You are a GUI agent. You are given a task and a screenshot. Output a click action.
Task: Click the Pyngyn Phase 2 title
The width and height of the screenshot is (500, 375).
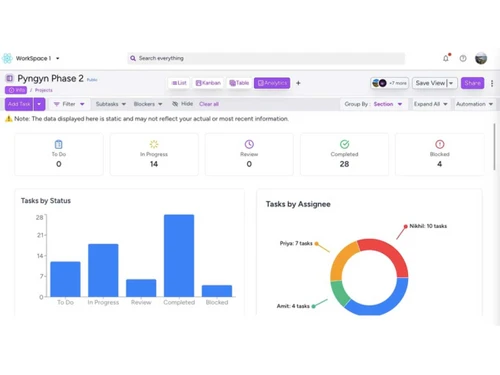coord(50,78)
